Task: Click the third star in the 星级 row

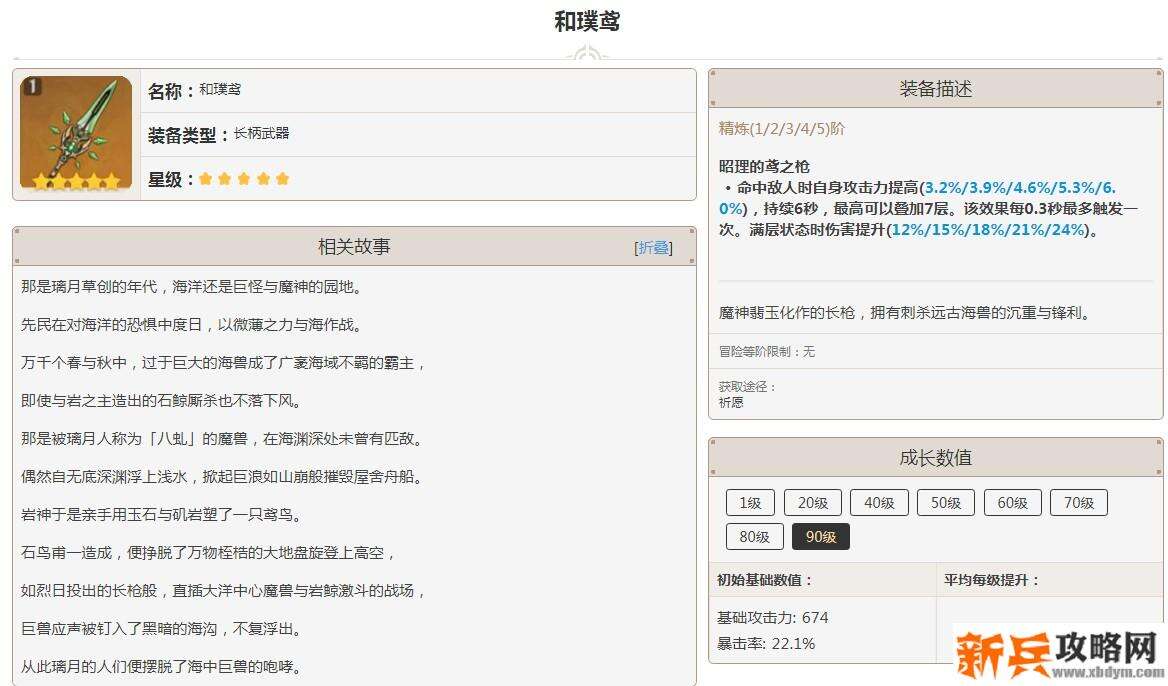Action: point(243,178)
